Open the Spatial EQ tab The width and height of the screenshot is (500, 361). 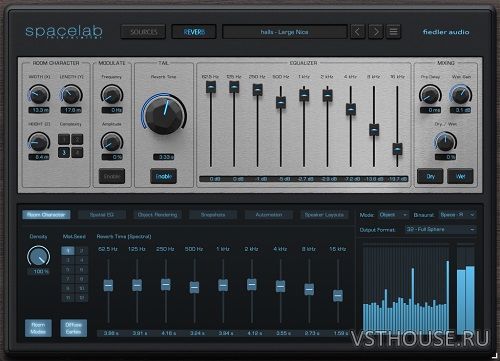click(x=102, y=215)
